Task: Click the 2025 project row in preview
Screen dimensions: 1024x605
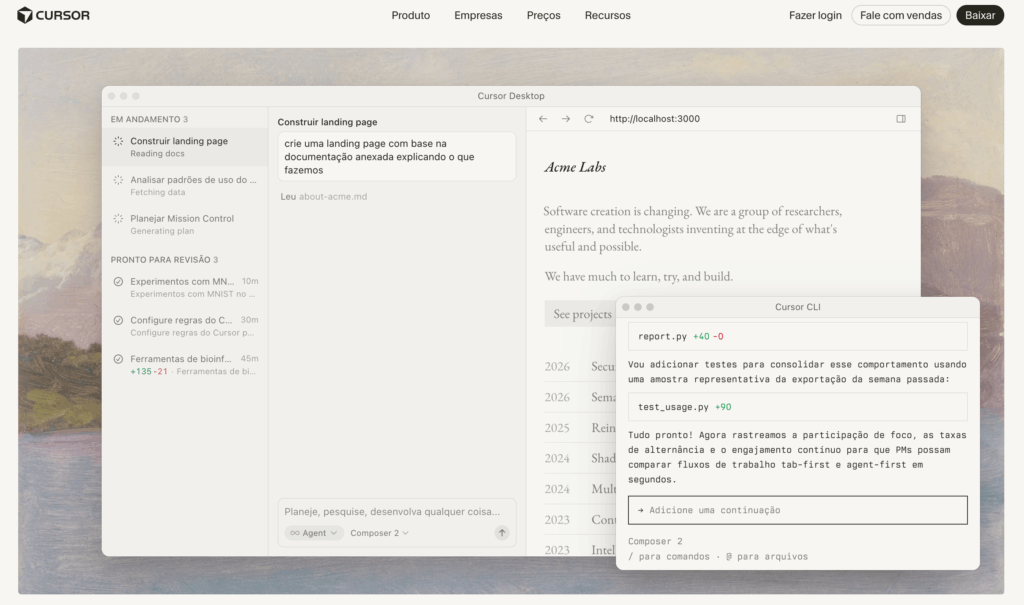Action: tap(580, 428)
